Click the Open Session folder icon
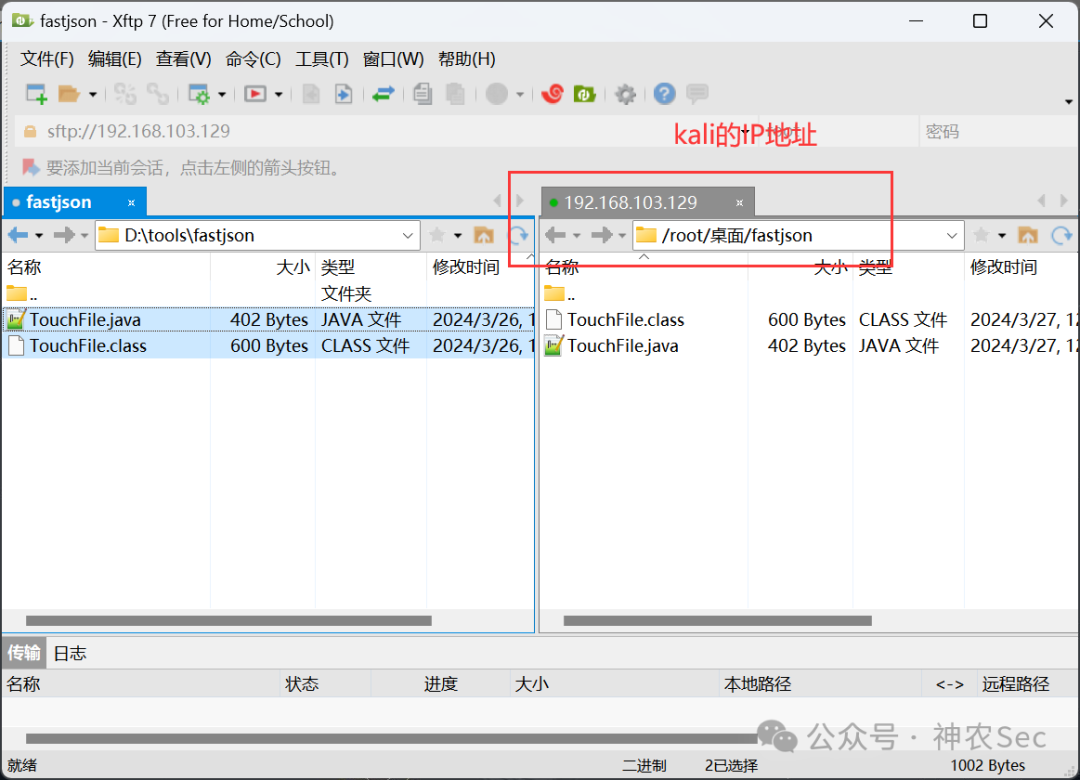Viewport: 1080px width, 780px height. (x=69, y=94)
